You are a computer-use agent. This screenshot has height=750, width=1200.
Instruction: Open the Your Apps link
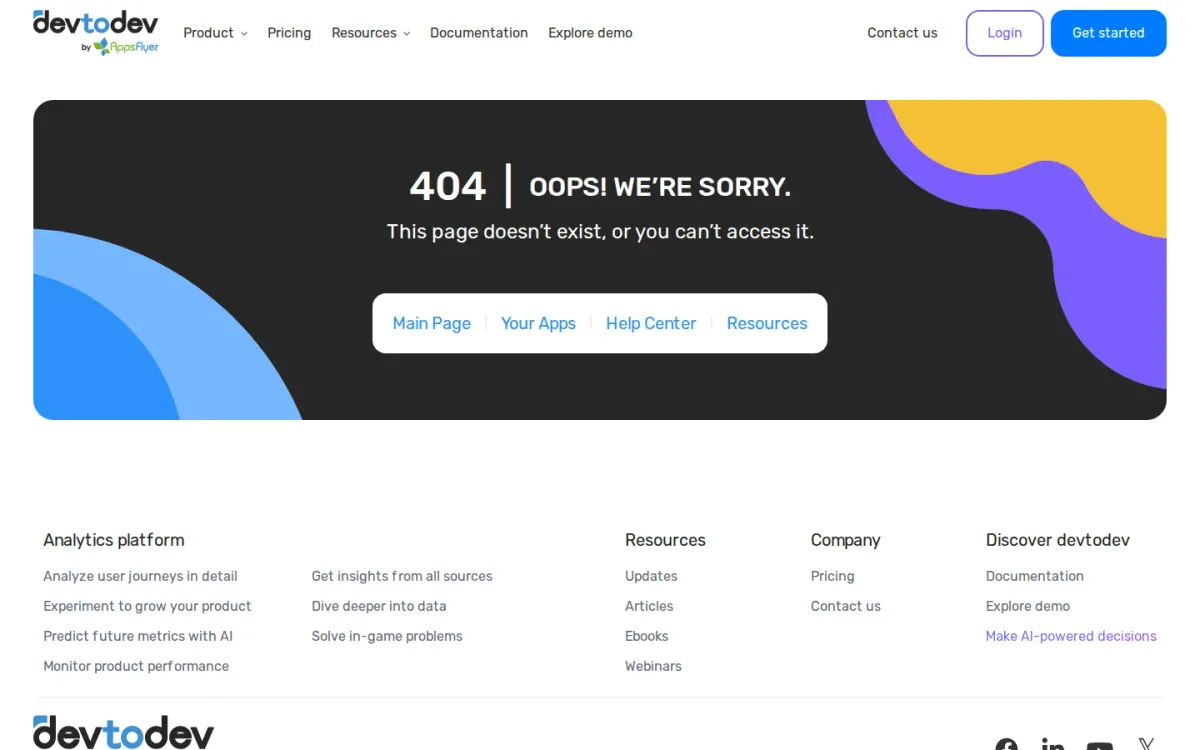tap(538, 323)
